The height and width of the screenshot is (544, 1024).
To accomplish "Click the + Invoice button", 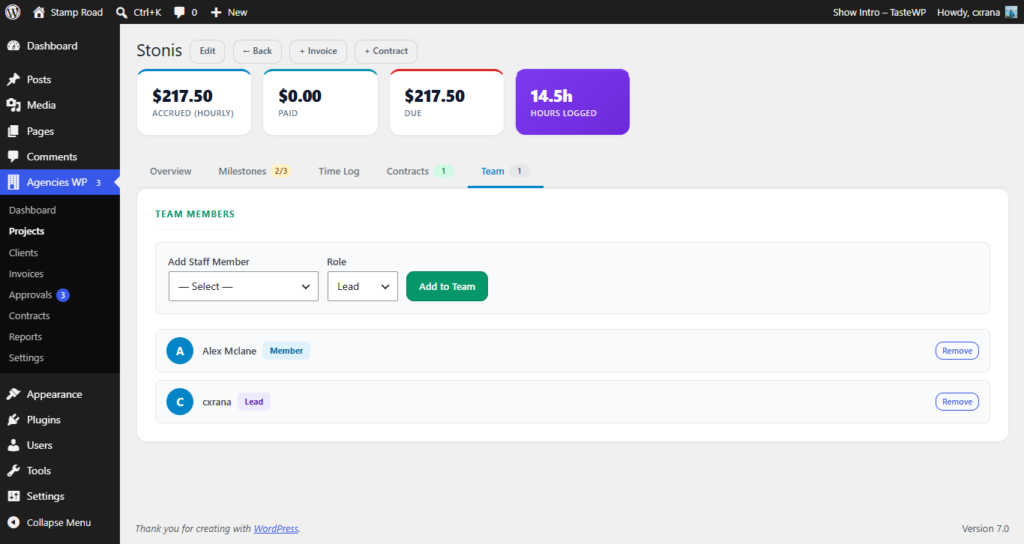I will (318, 51).
